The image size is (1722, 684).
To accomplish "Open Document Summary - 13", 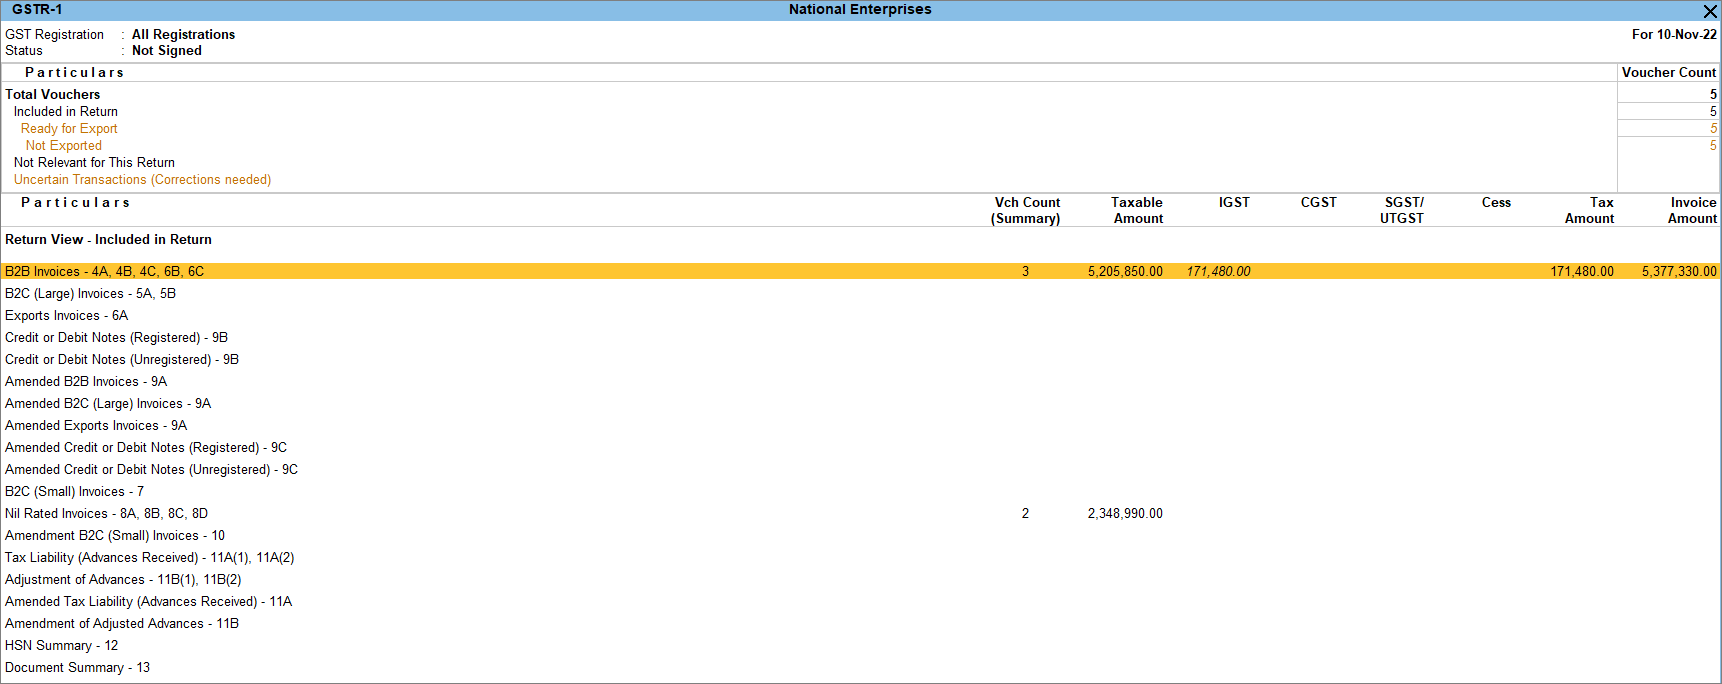I will (x=77, y=667).
